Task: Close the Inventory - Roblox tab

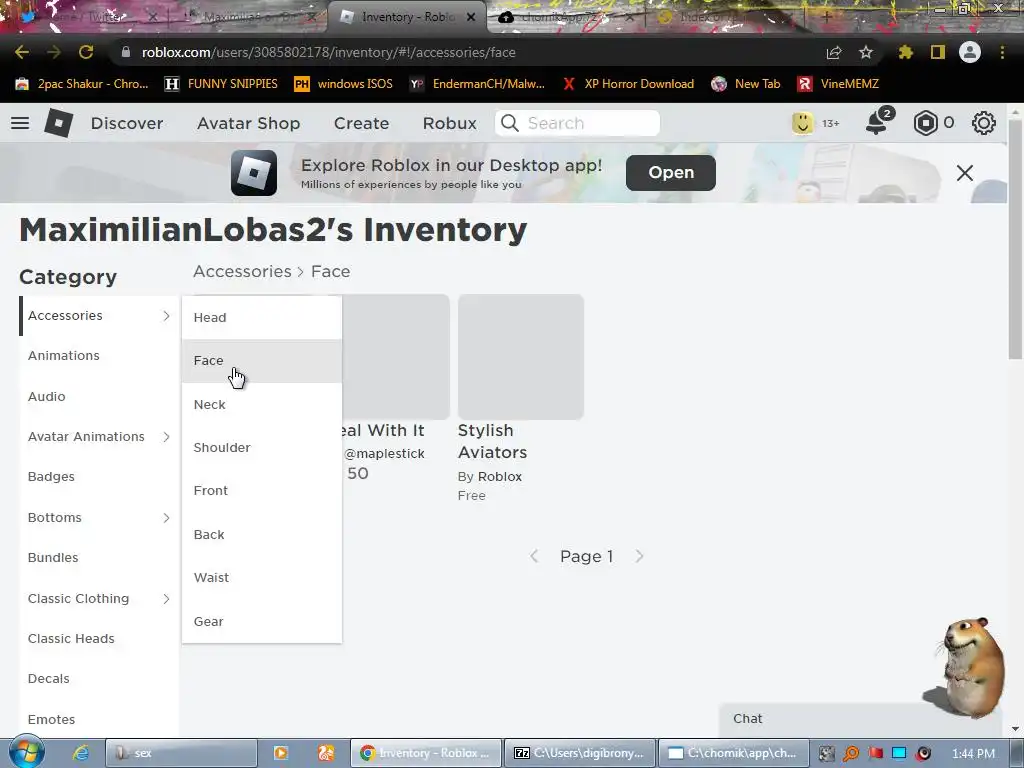Action: pos(471,17)
